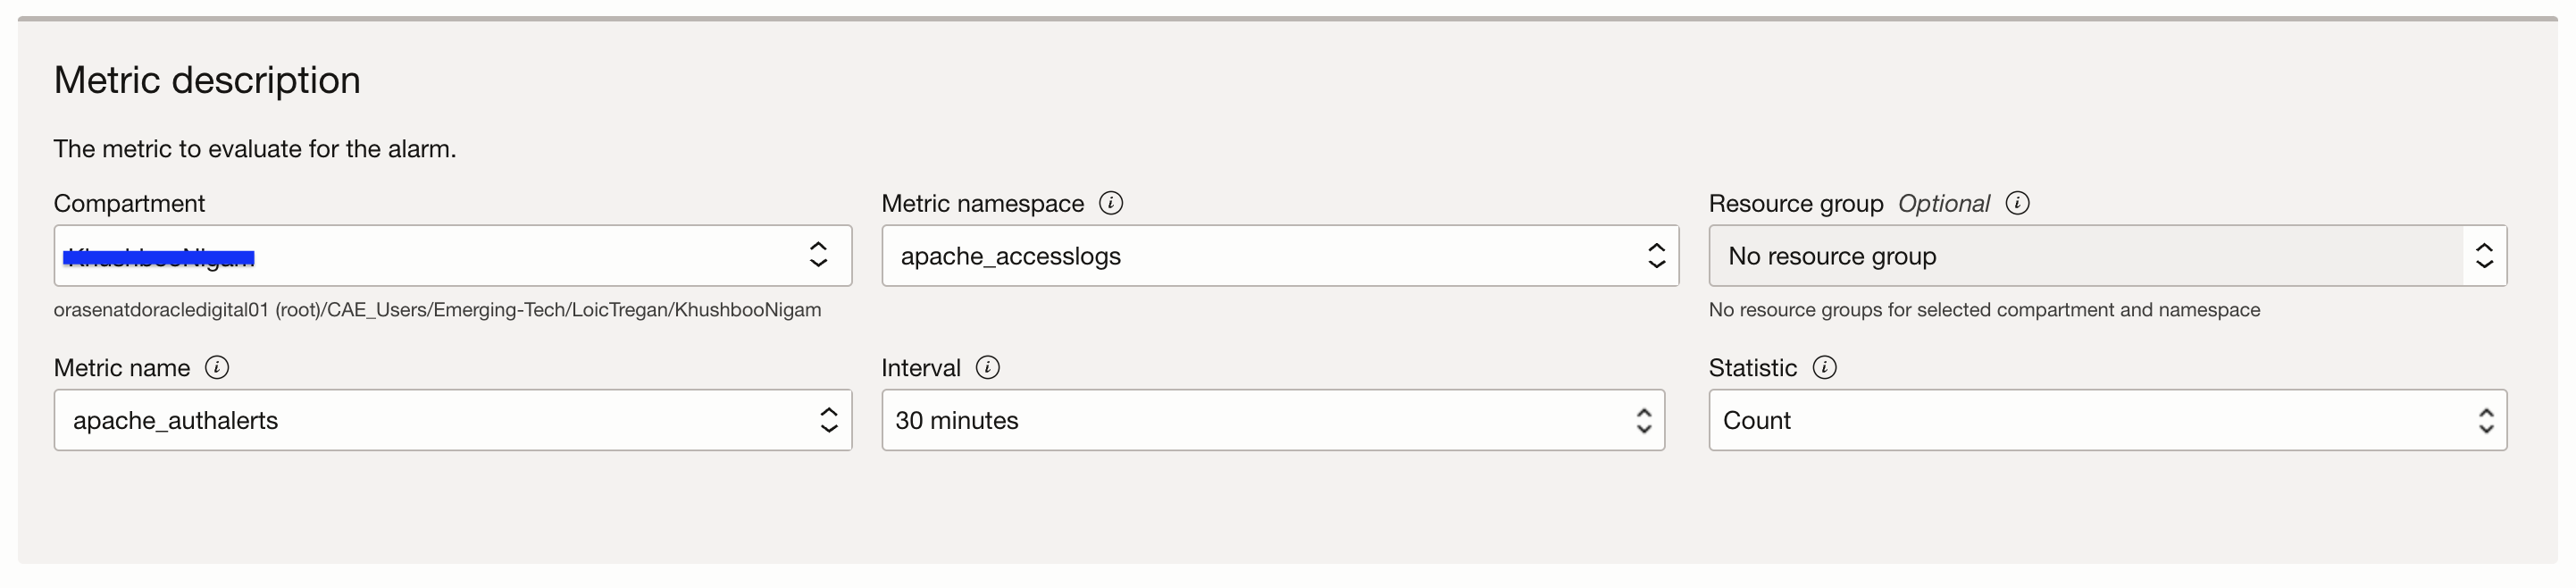
Task: Click the compartment path breadcrumb text
Action: coord(437,309)
